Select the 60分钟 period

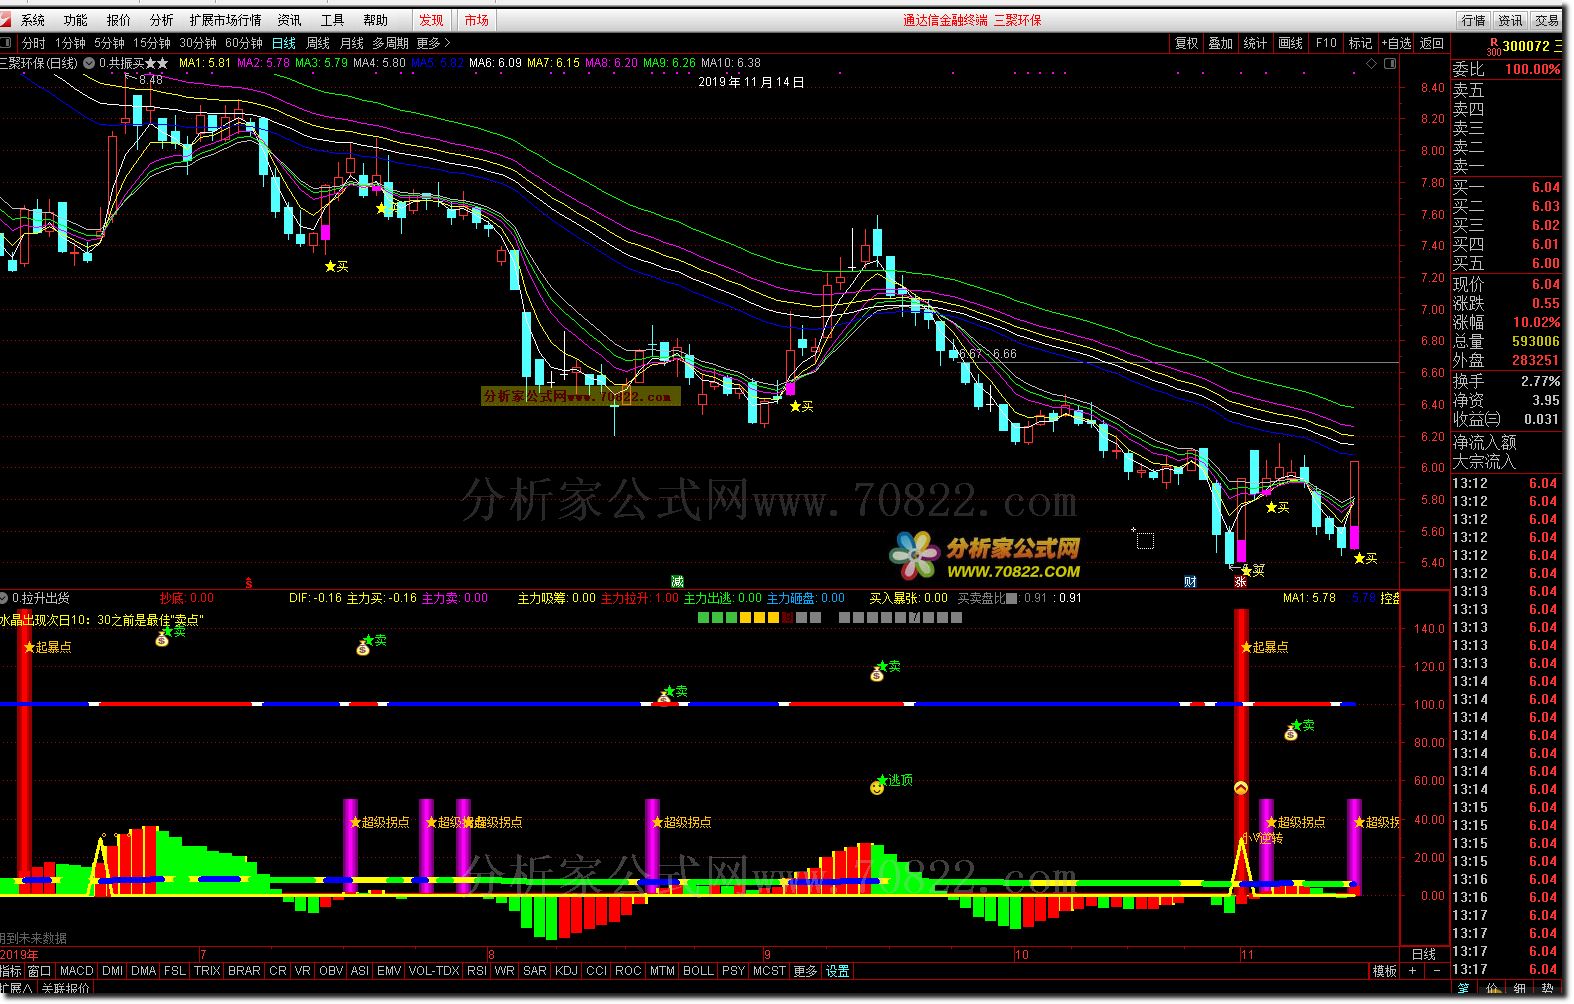(x=244, y=43)
